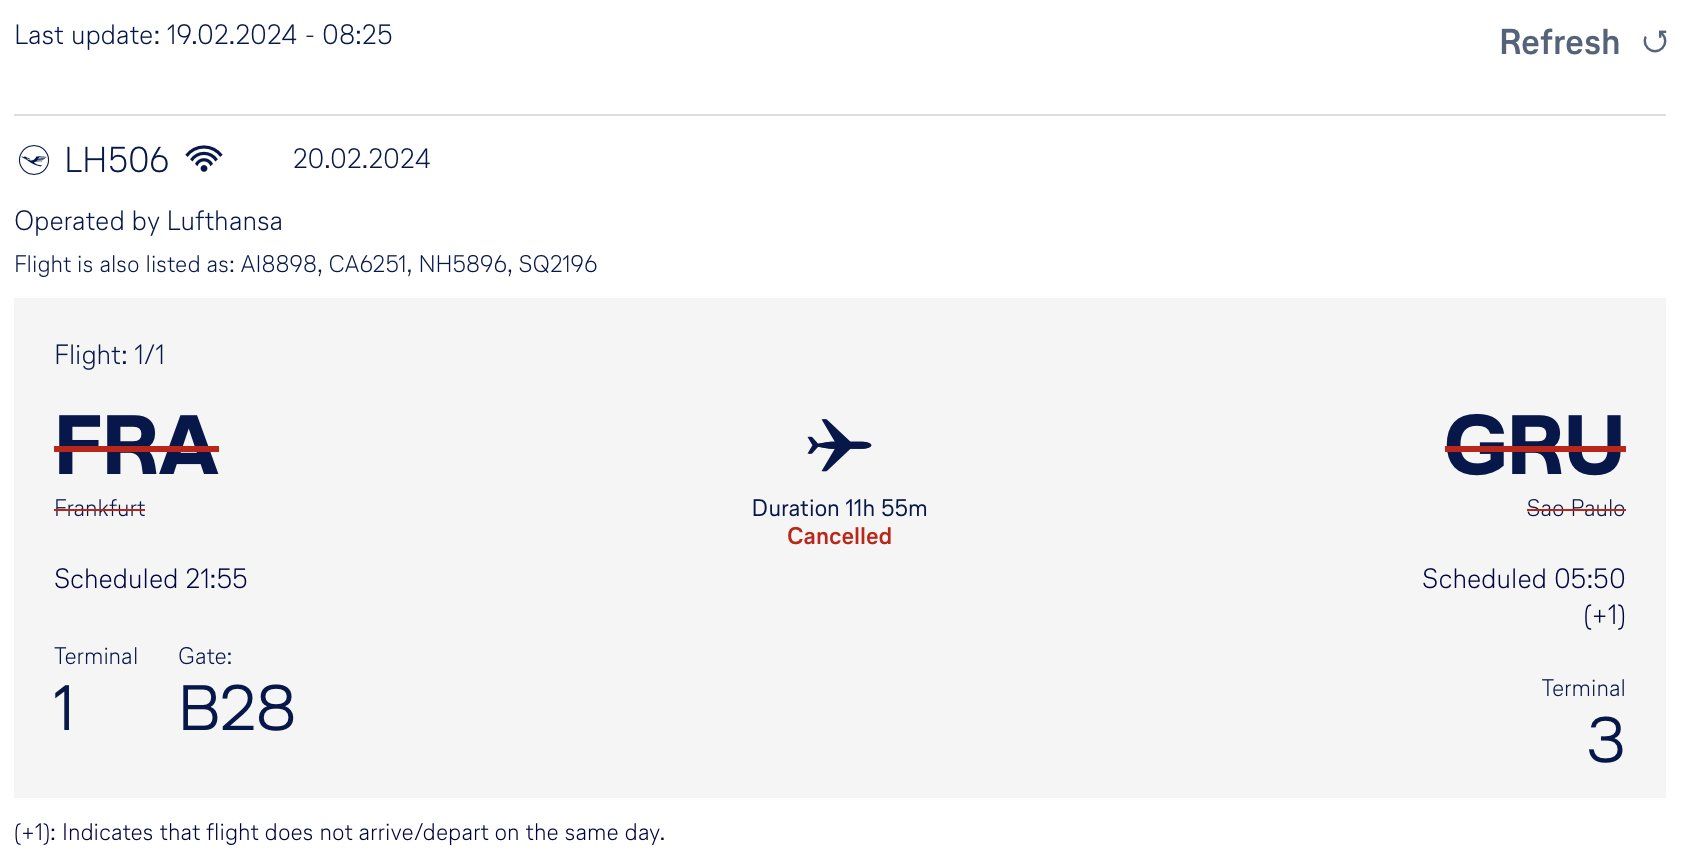1682x854 pixels.
Task: Click the Lufthansa crane logo icon
Action: tap(34, 160)
